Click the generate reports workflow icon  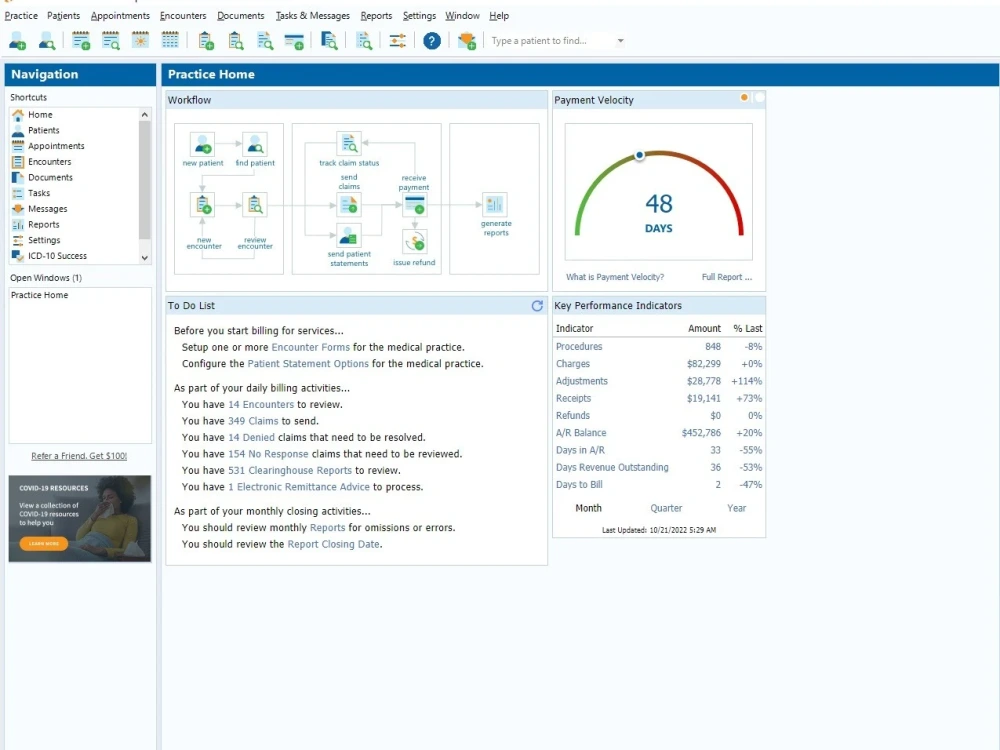click(x=495, y=205)
